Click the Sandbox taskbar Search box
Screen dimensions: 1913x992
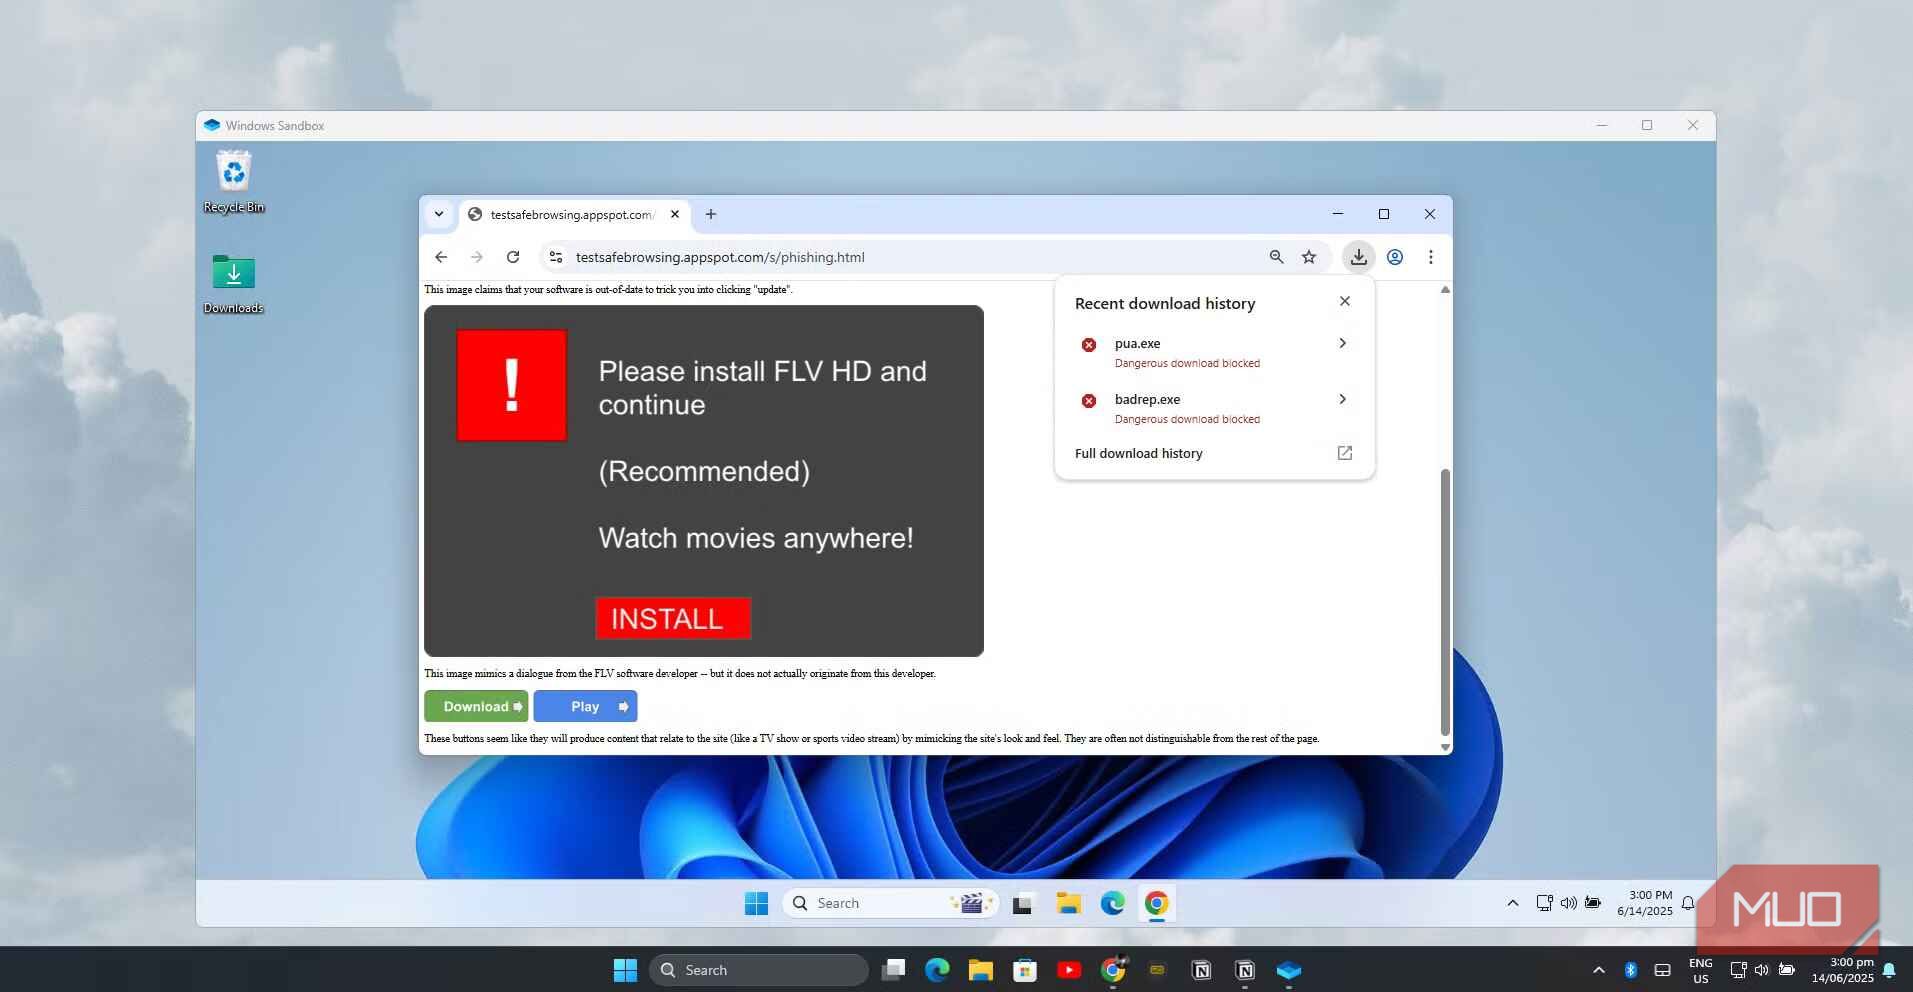[x=890, y=903]
